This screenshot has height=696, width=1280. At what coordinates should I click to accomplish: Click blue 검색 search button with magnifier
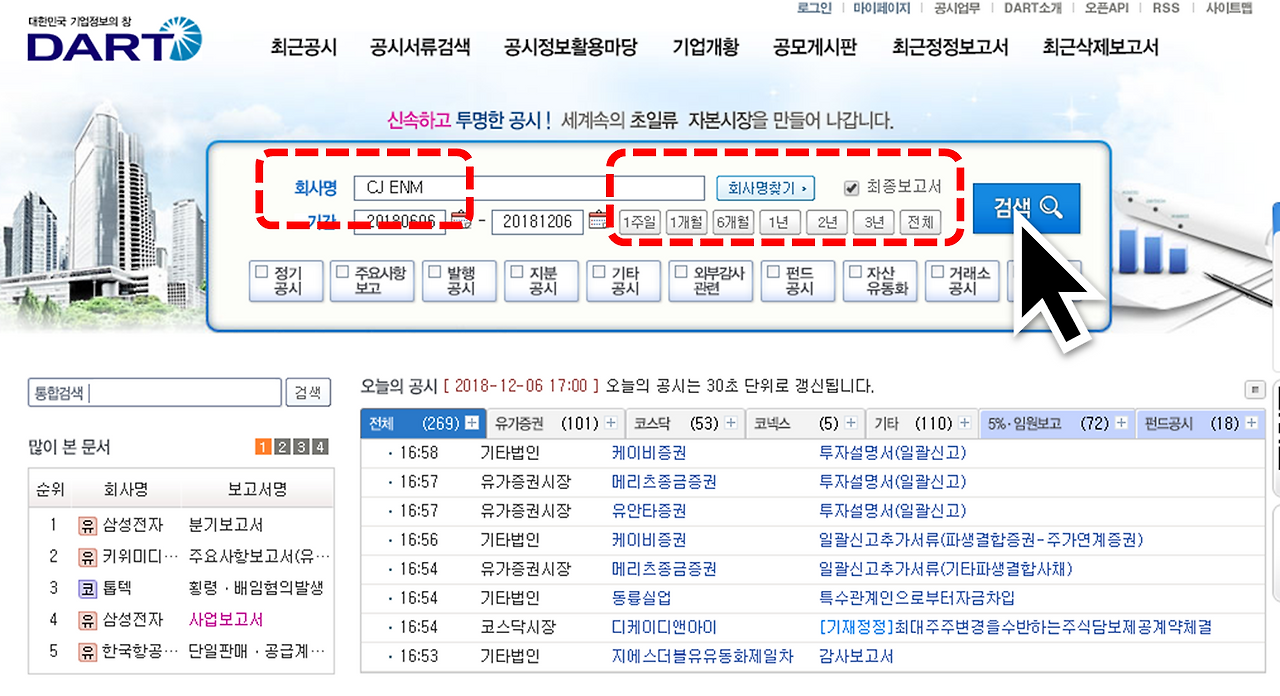pos(1026,208)
